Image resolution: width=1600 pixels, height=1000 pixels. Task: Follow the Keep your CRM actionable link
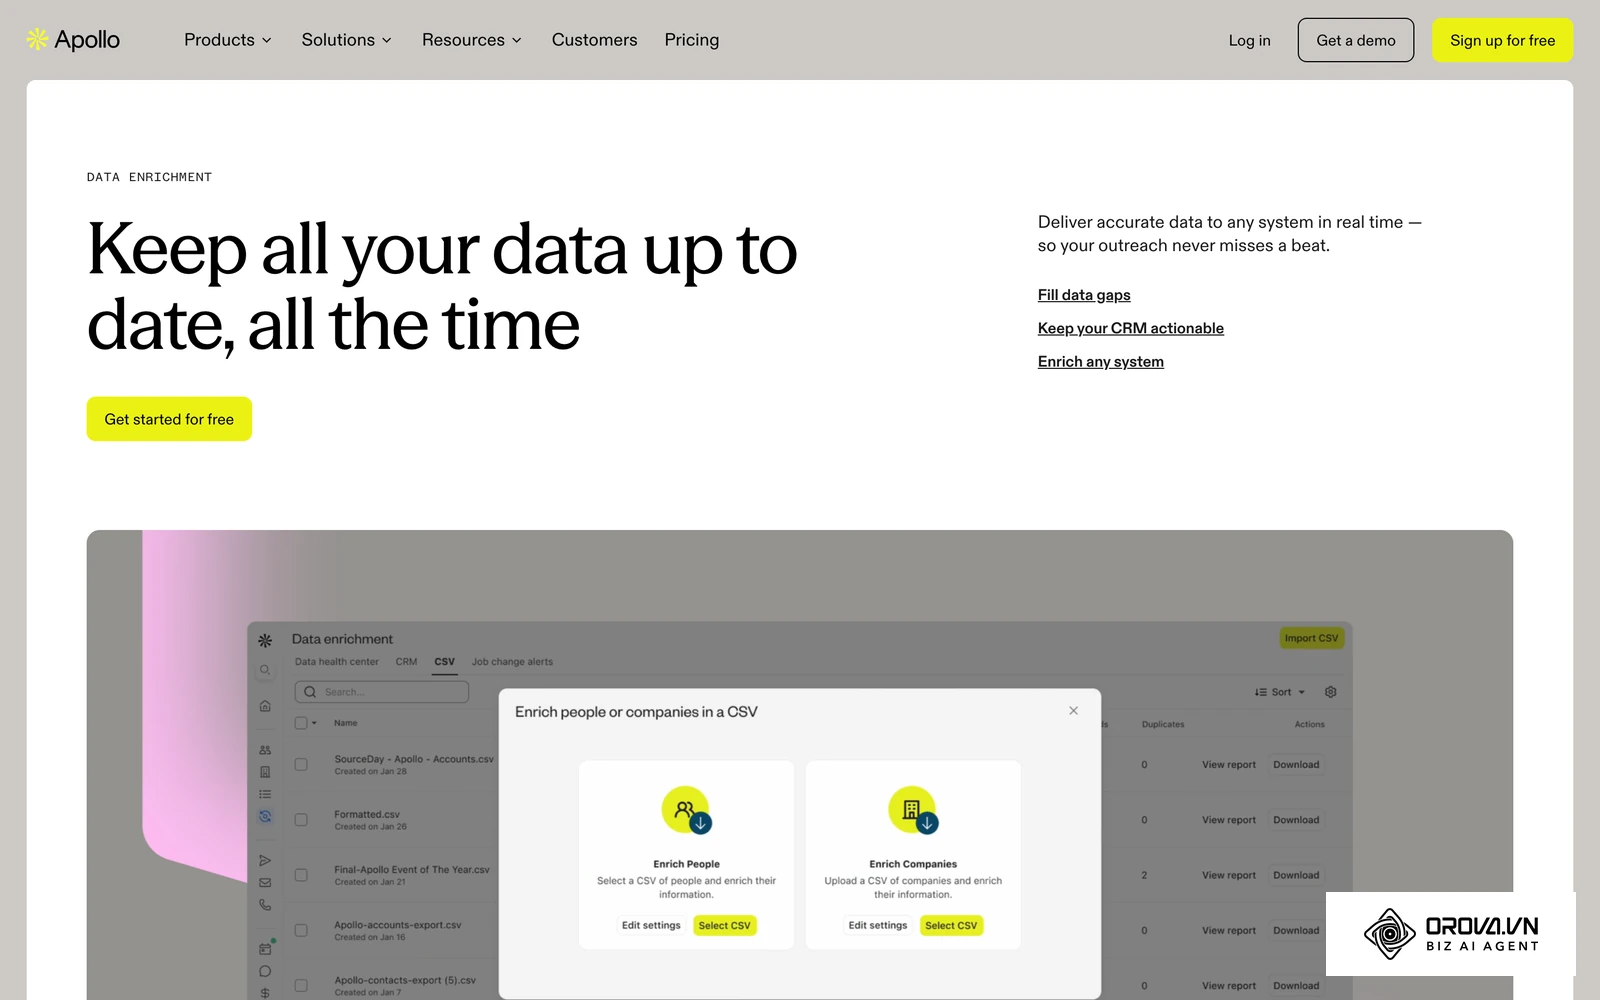[1131, 328]
